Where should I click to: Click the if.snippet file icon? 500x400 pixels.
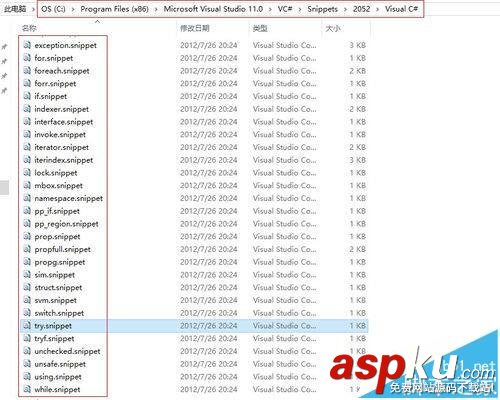click(x=27, y=96)
